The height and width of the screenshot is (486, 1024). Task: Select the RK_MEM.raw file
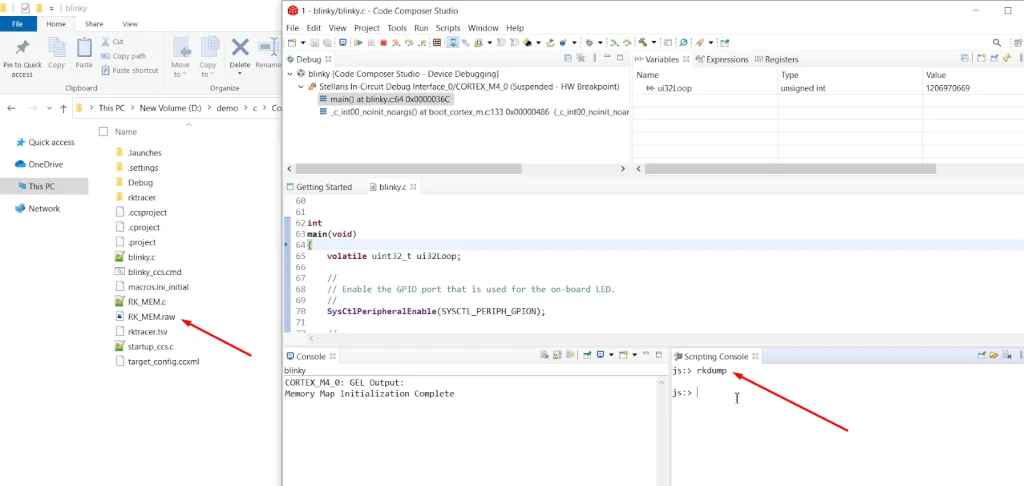click(145, 317)
